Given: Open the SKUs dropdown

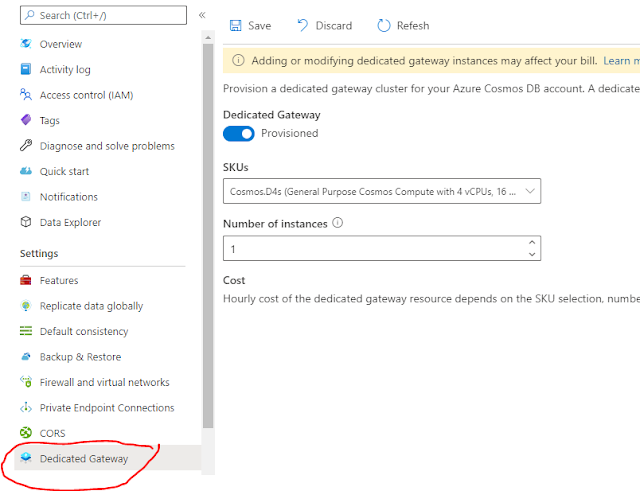Looking at the screenshot, I should coord(382,191).
